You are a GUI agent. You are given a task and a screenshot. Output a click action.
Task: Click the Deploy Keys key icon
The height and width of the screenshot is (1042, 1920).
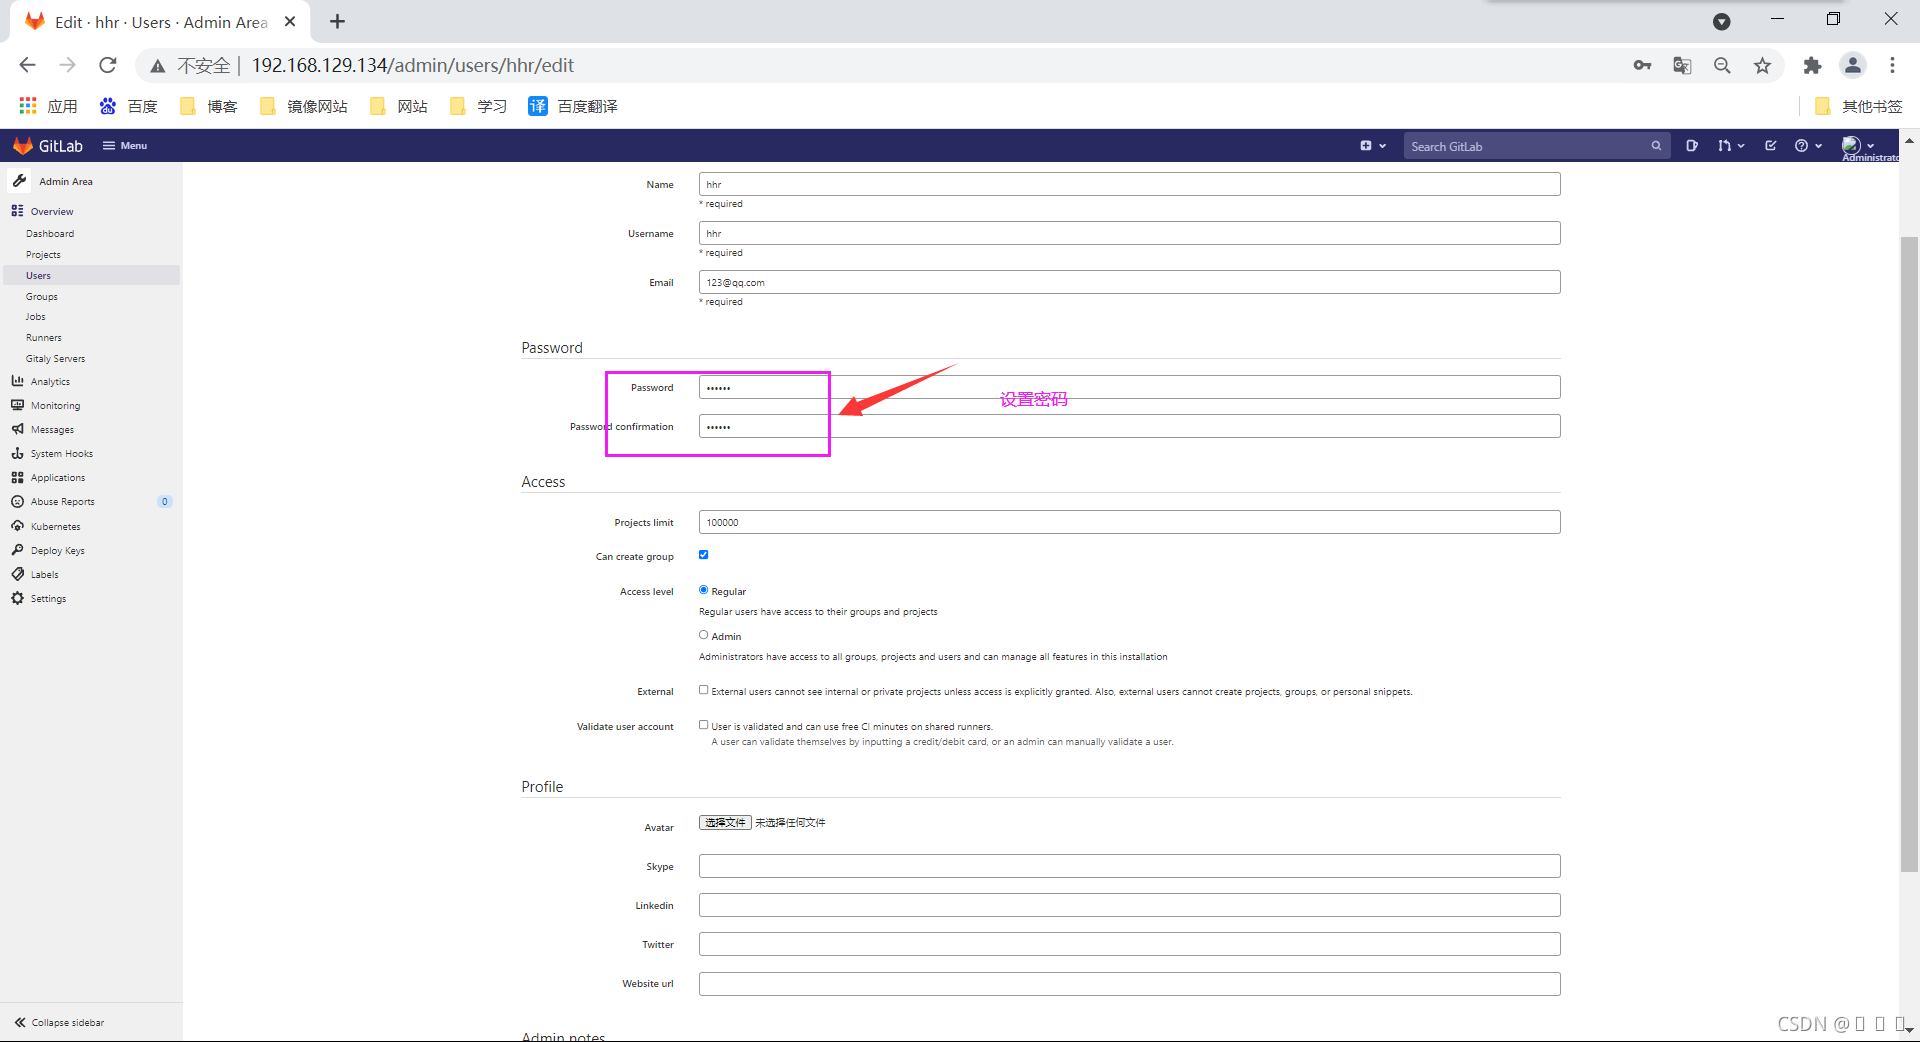tap(17, 550)
